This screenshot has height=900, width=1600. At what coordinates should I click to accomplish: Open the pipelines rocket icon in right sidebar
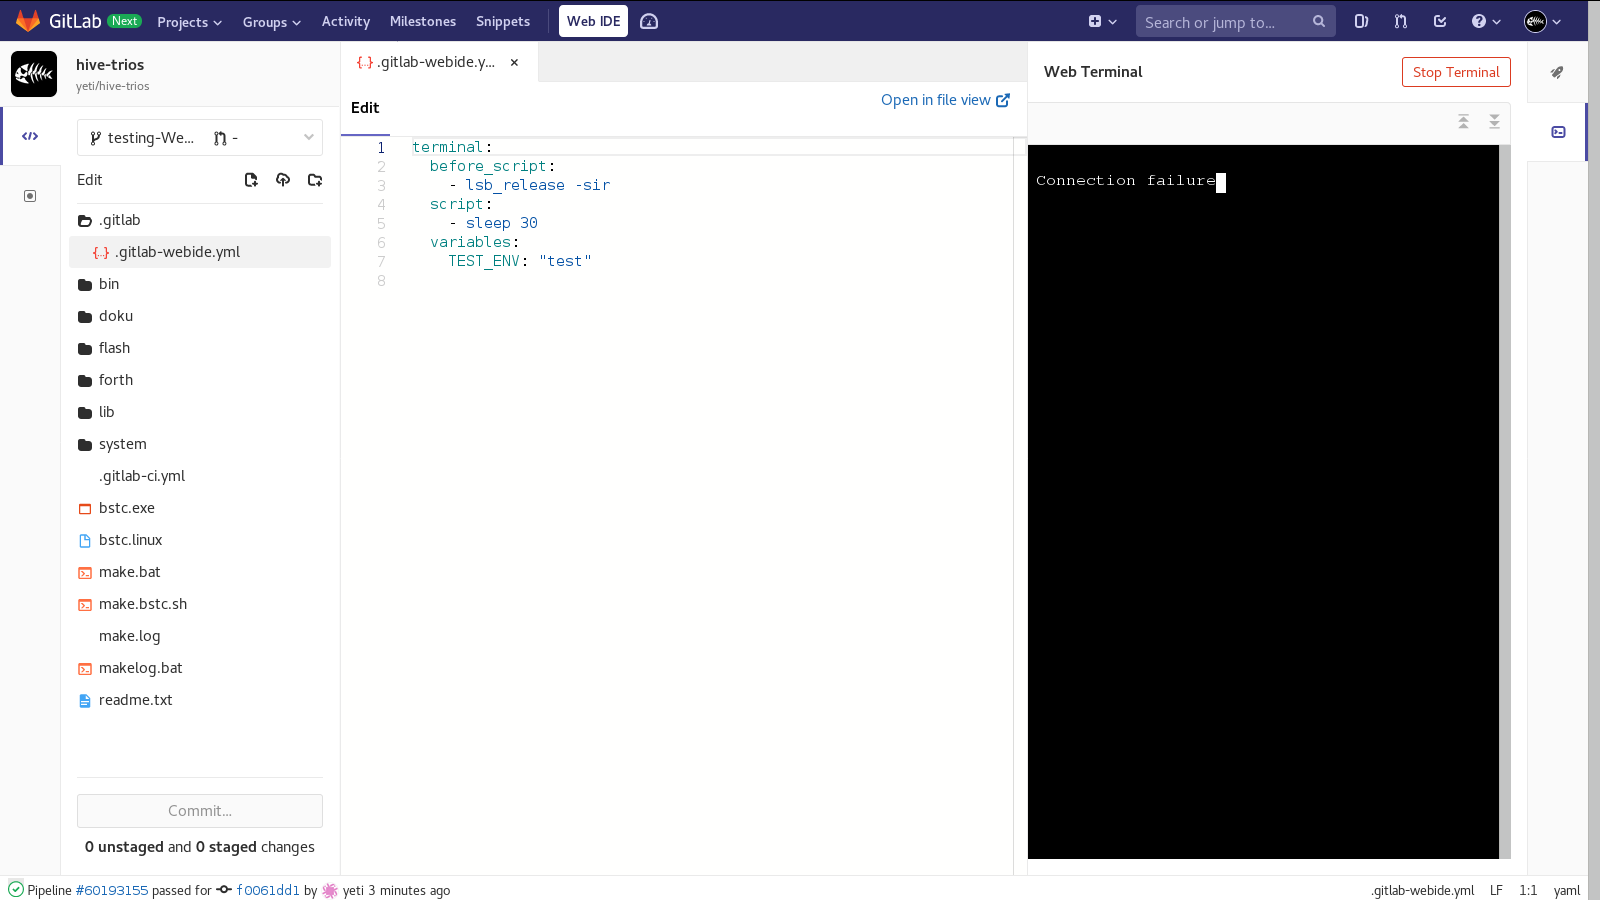coord(1557,72)
